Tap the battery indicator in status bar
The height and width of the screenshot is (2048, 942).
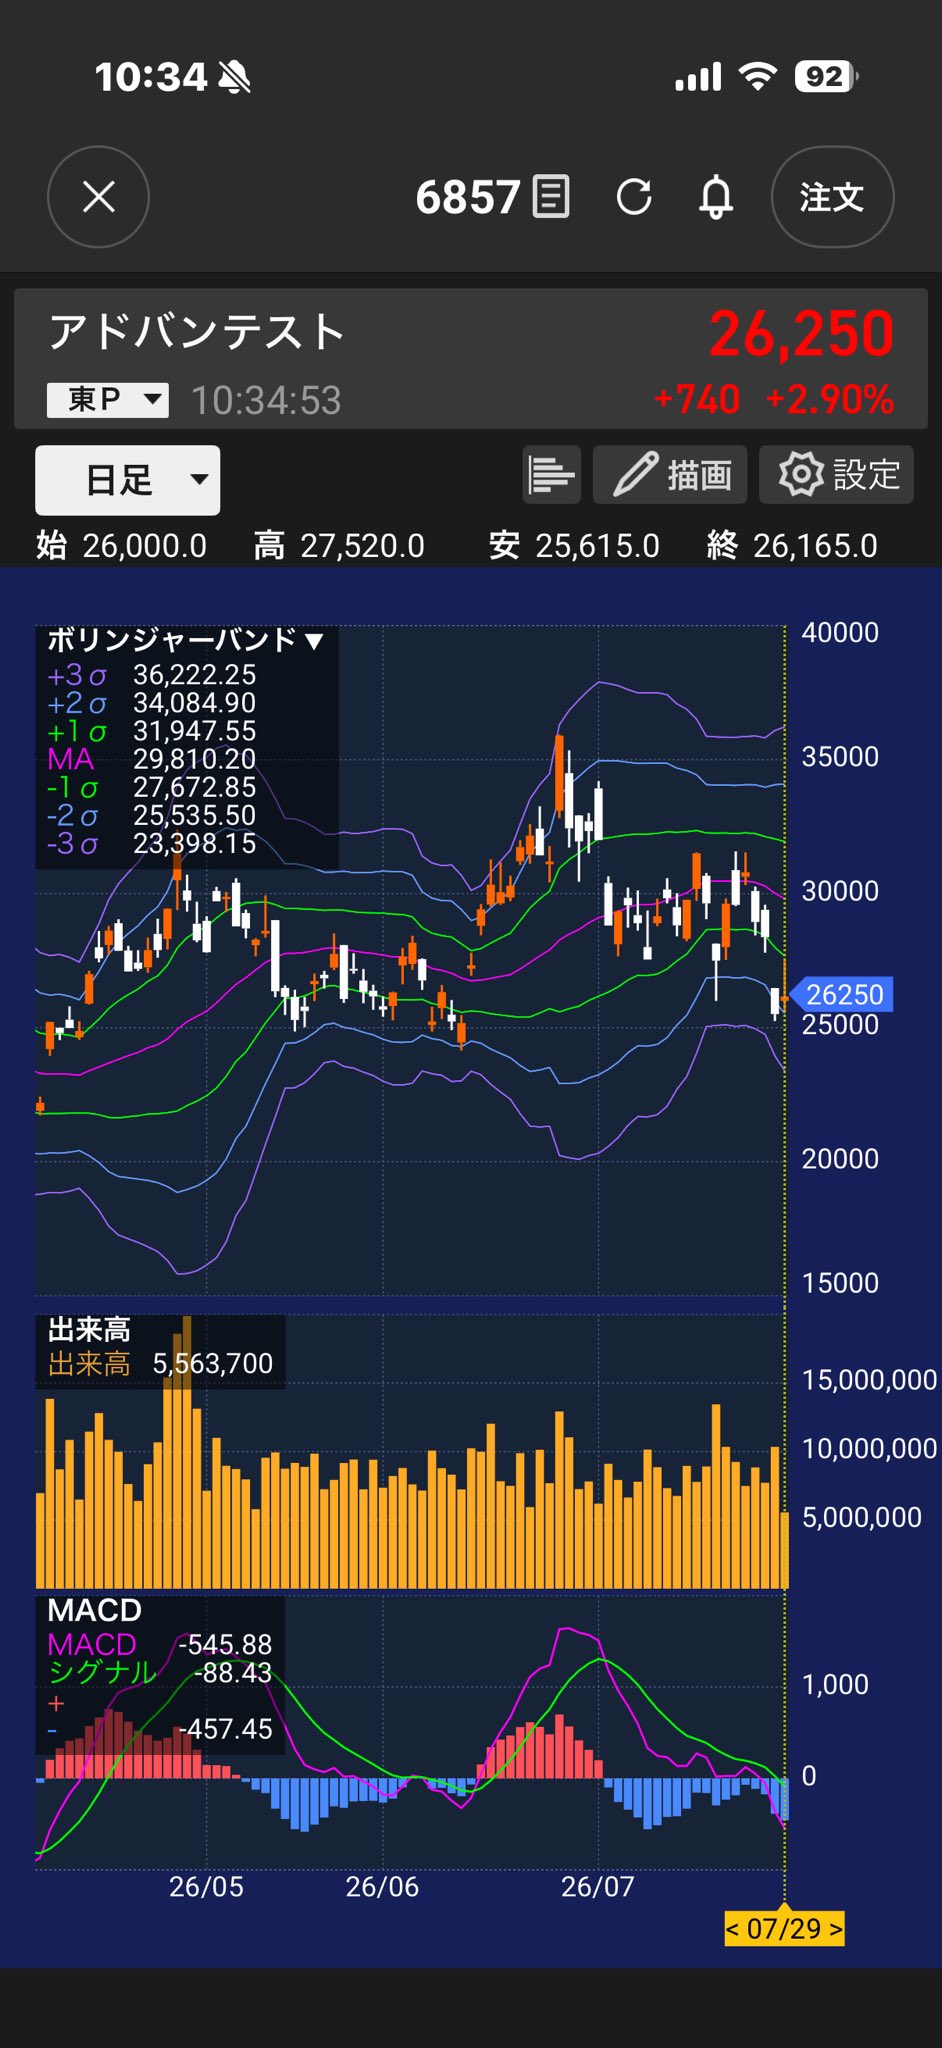826,77
